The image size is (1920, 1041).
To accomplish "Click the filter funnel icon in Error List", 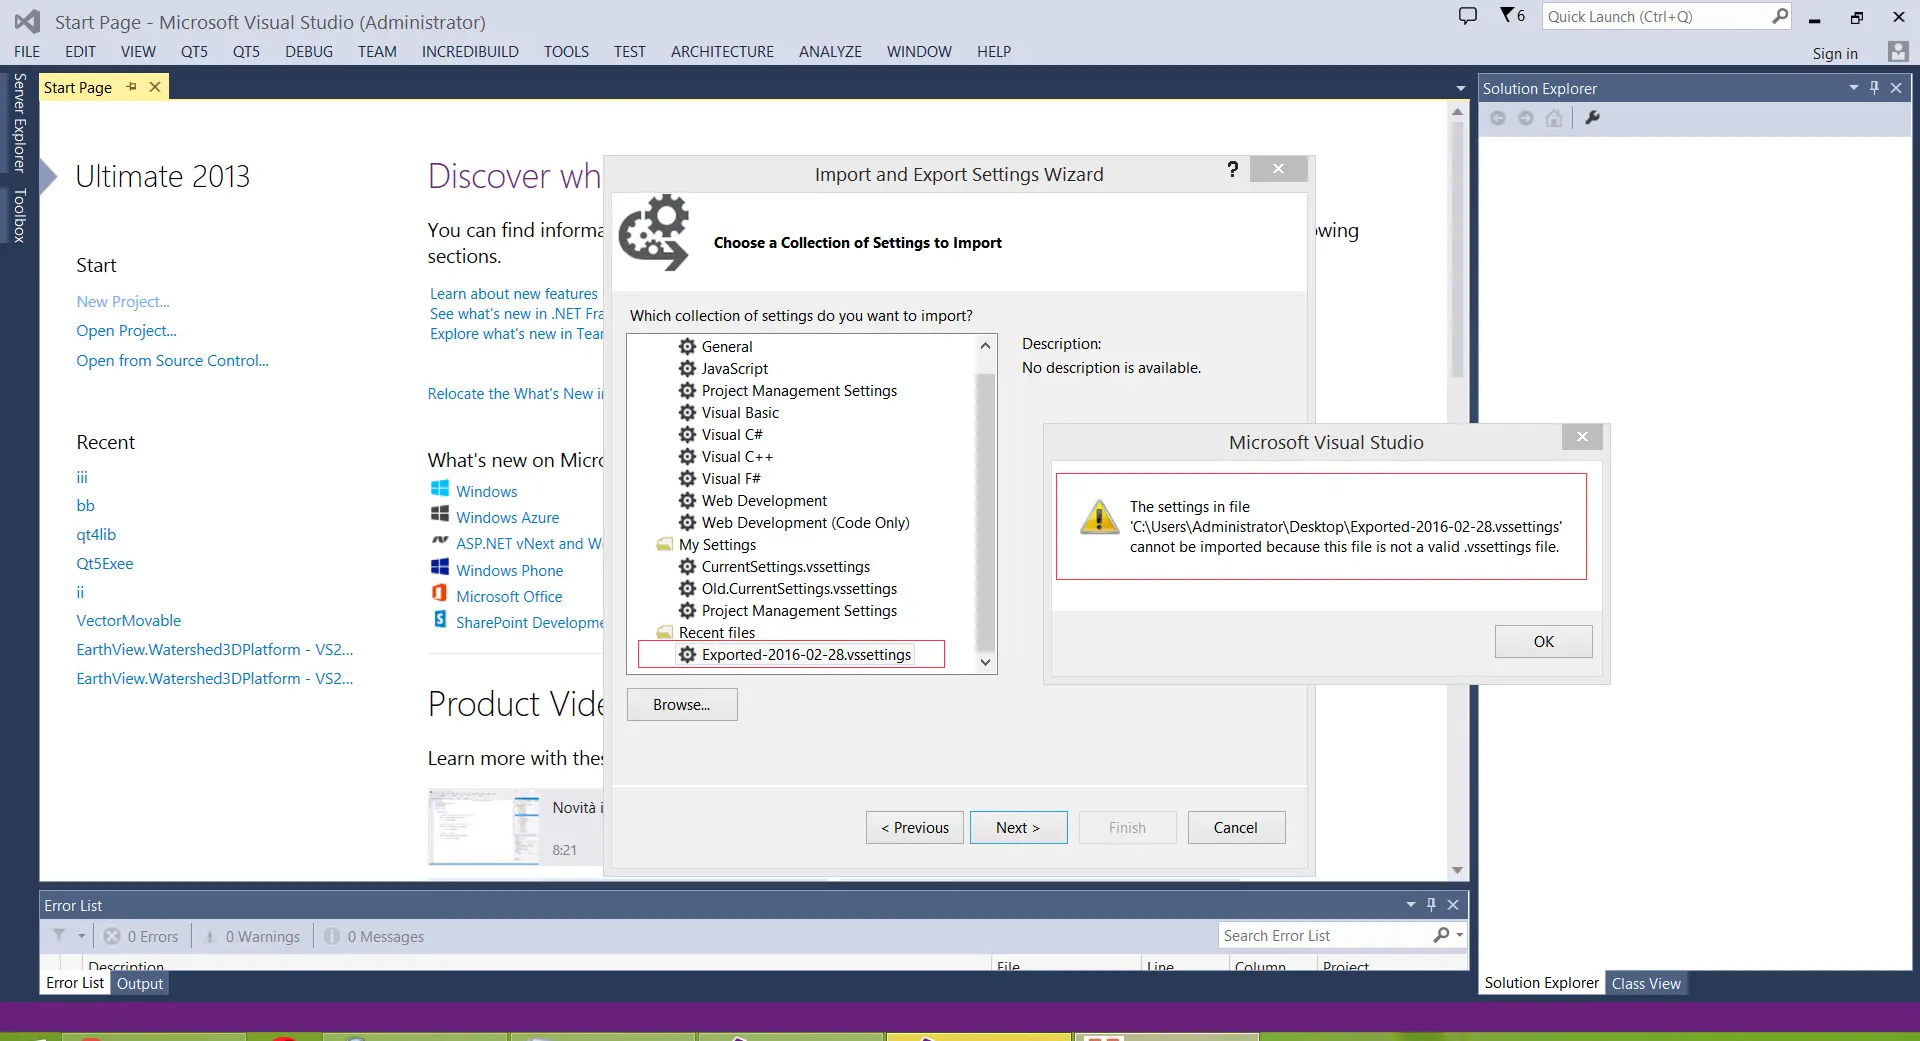I will [x=59, y=936].
